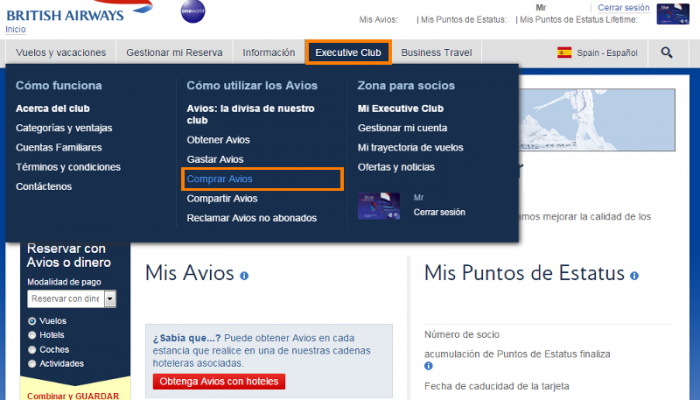Click Cerrar sesión in page header
The height and width of the screenshot is (400, 700).
(623, 8)
